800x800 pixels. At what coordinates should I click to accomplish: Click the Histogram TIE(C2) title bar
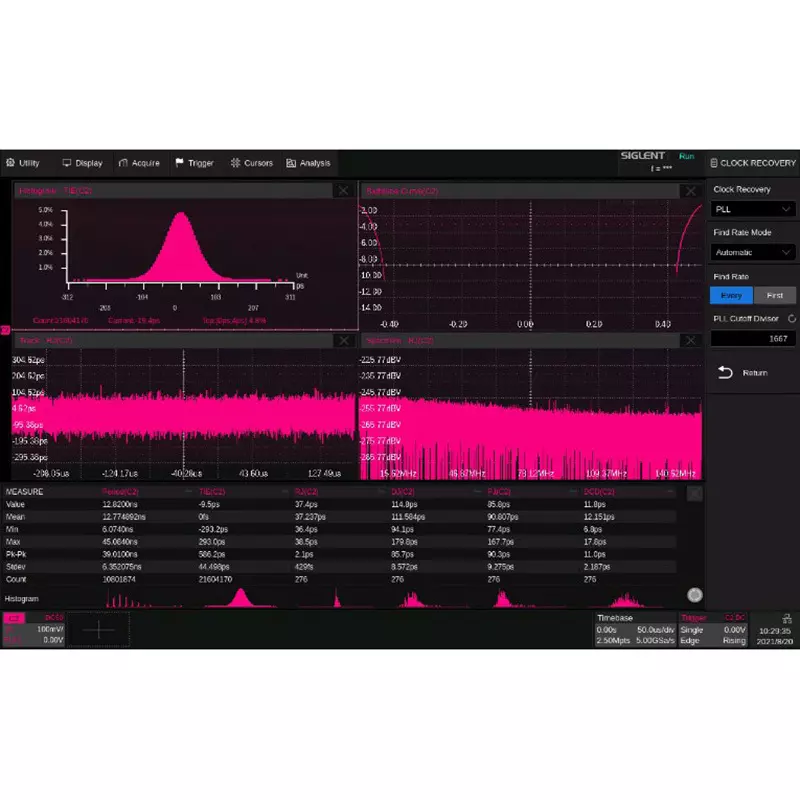tap(173, 190)
